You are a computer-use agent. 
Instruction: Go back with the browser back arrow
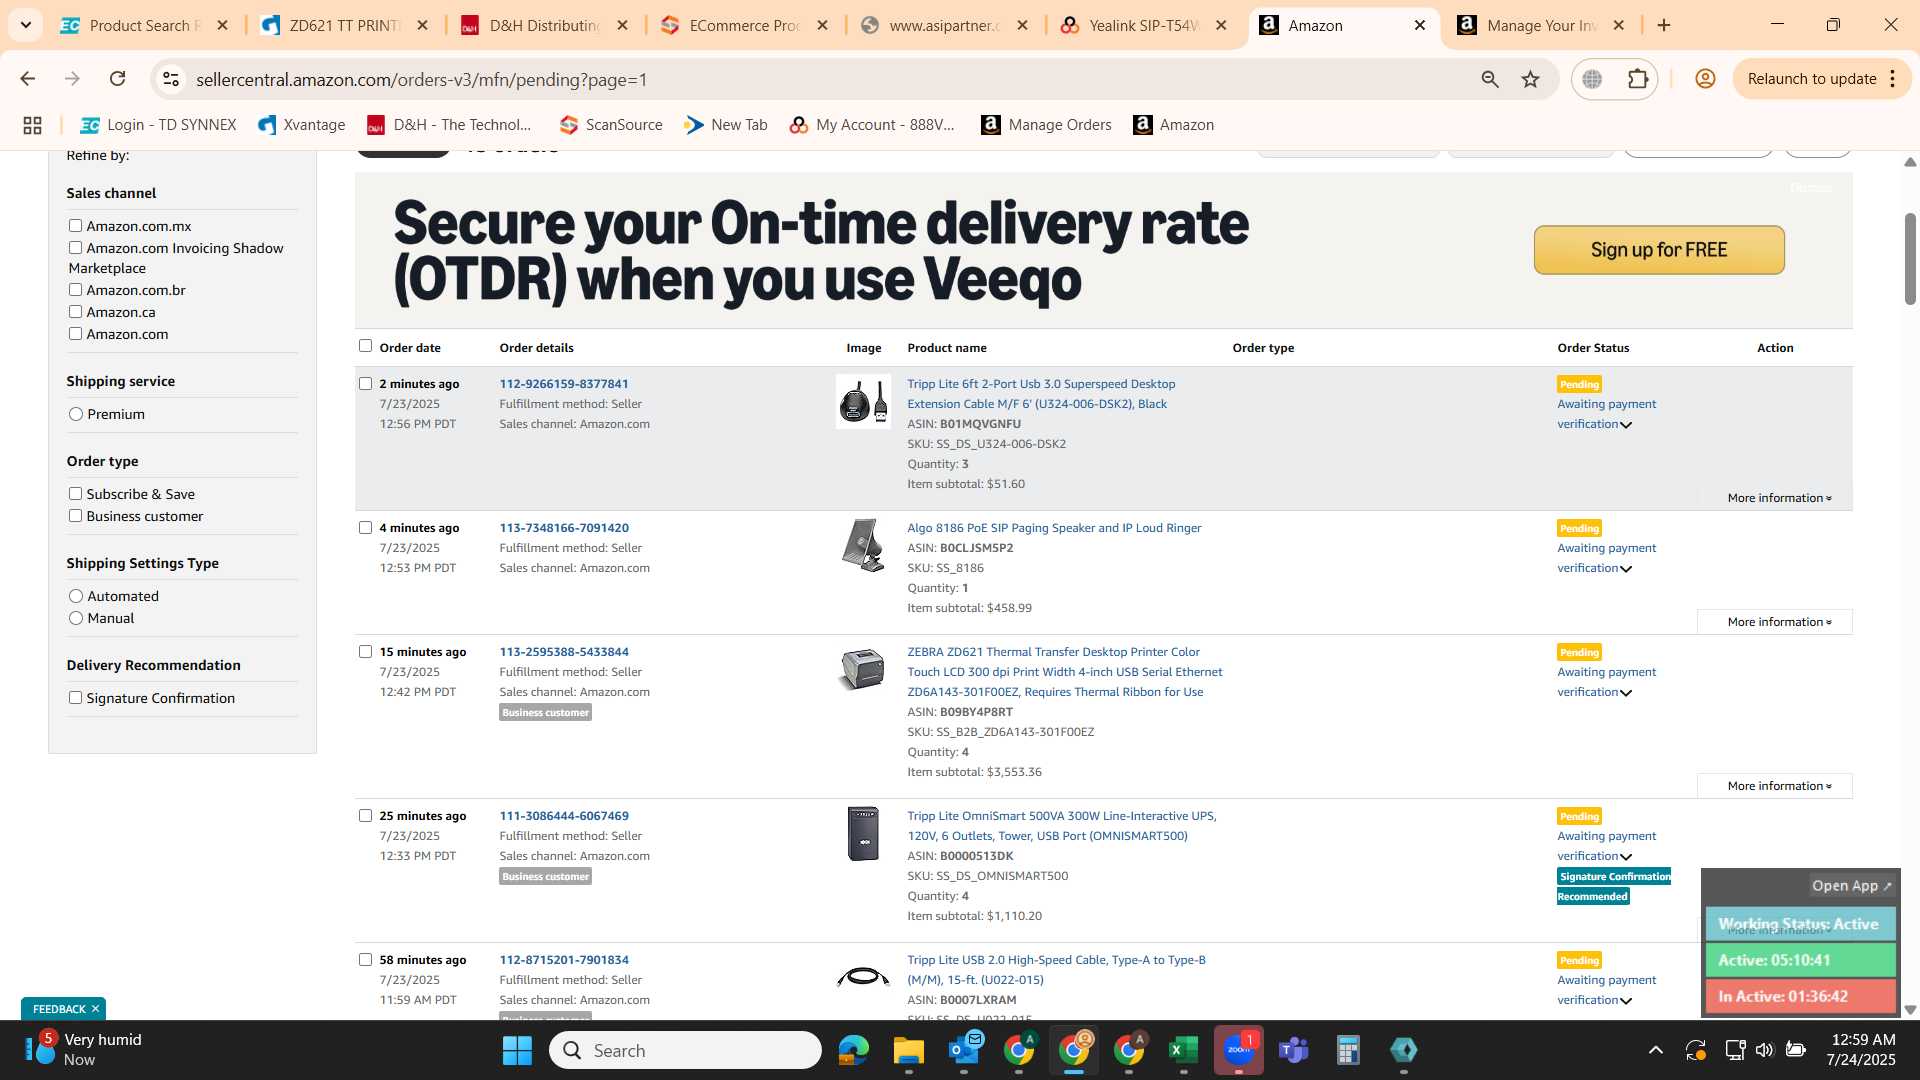pyautogui.click(x=28, y=79)
